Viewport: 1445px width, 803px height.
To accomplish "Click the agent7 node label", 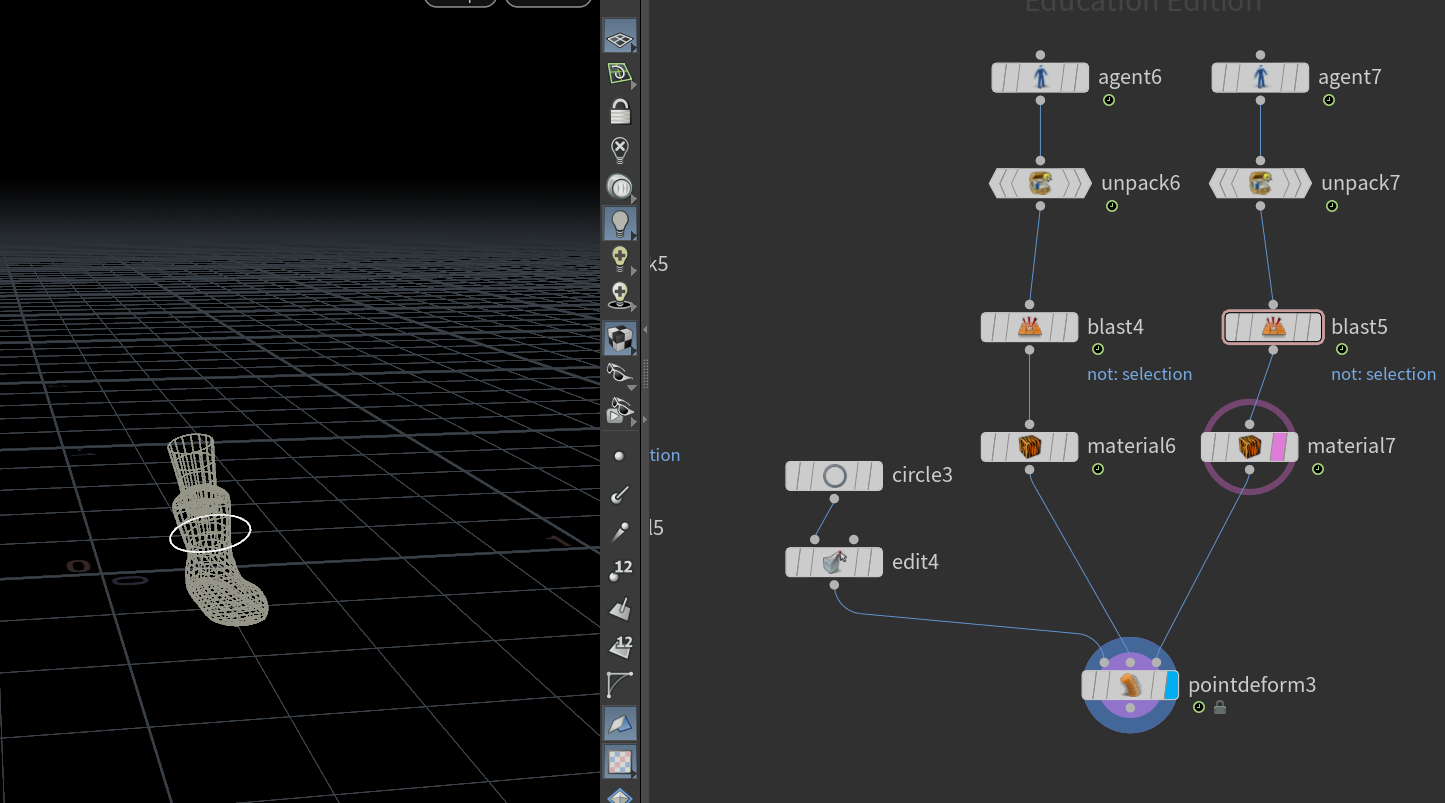I will pyautogui.click(x=1349, y=77).
